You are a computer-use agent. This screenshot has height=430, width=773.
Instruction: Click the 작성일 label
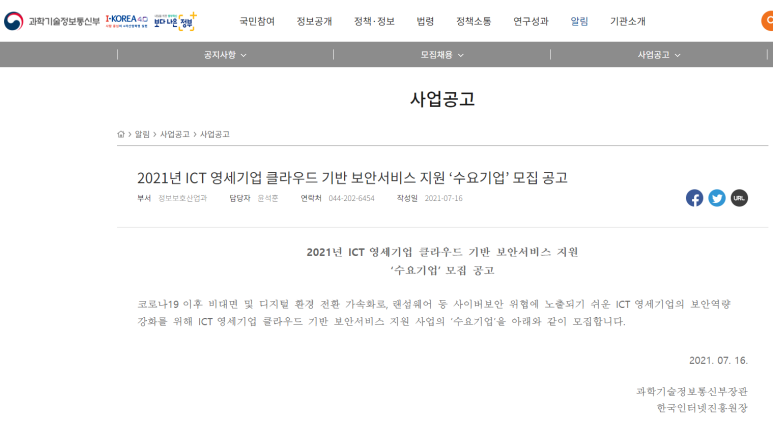click(407, 198)
